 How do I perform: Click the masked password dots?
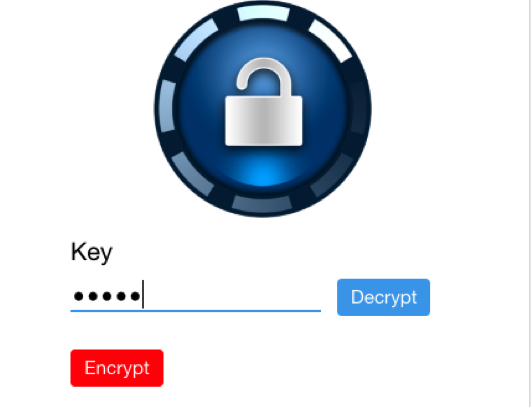coord(107,296)
